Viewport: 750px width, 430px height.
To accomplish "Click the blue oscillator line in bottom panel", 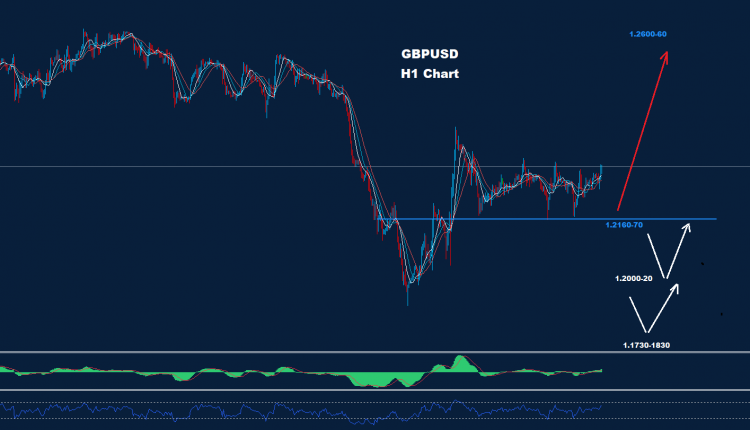I will tap(300, 410).
